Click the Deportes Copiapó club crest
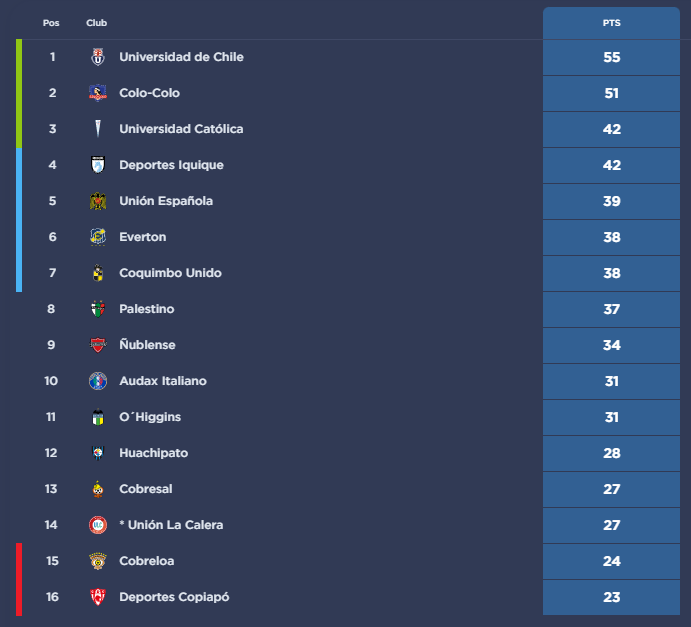This screenshot has height=627, width=691. (97, 597)
